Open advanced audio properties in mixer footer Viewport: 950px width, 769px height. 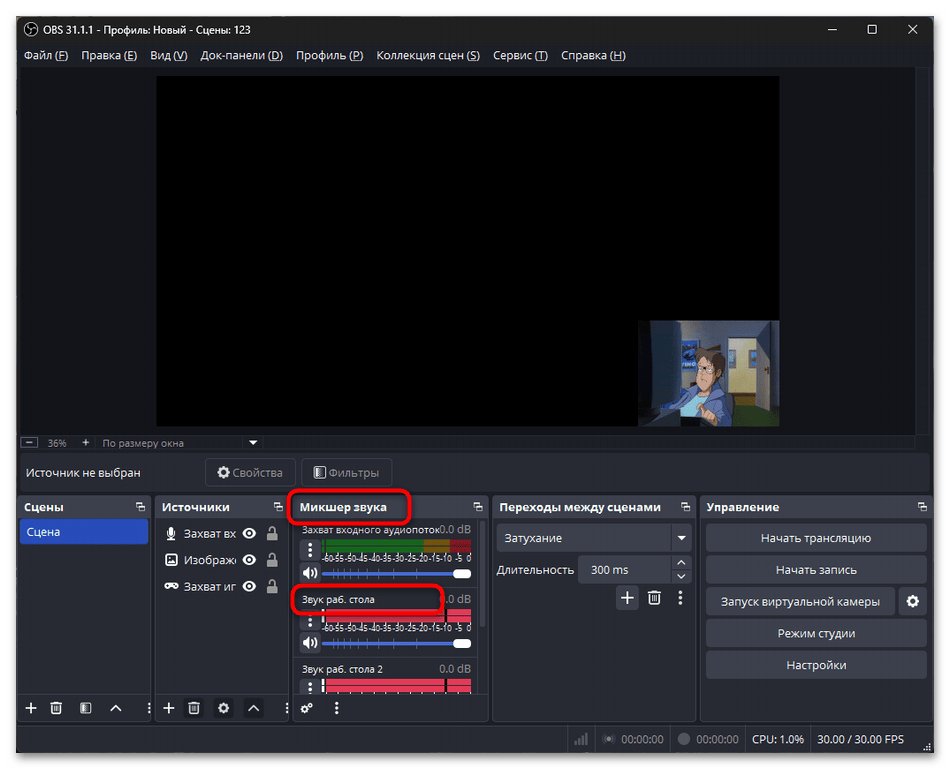pos(307,708)
